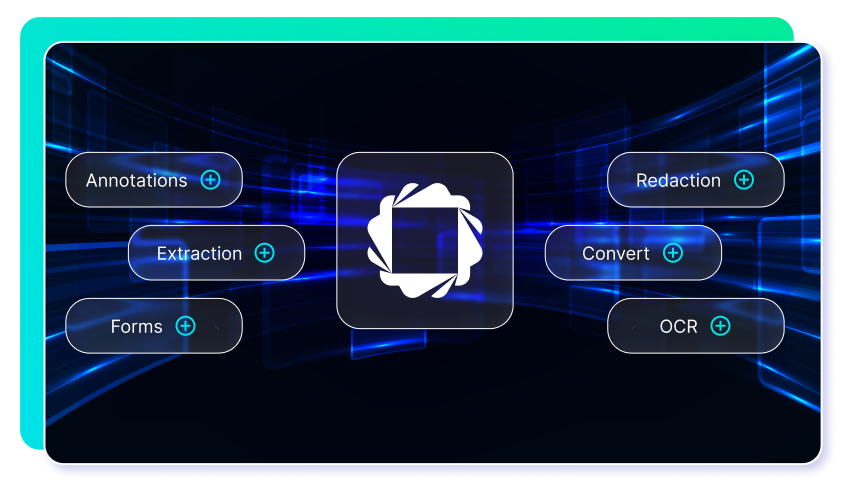Viewport: 850px width, 481px height.
Task: Click the plus icon next to Annotations
Action: tap(210, 179)
